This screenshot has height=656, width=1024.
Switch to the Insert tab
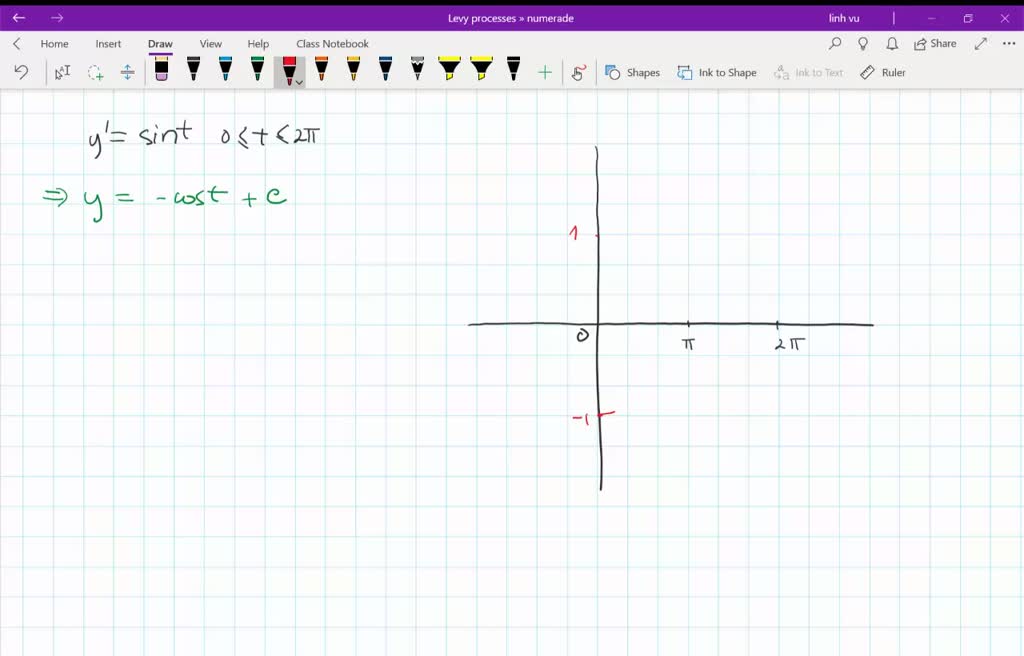click(x=107, y=43)
